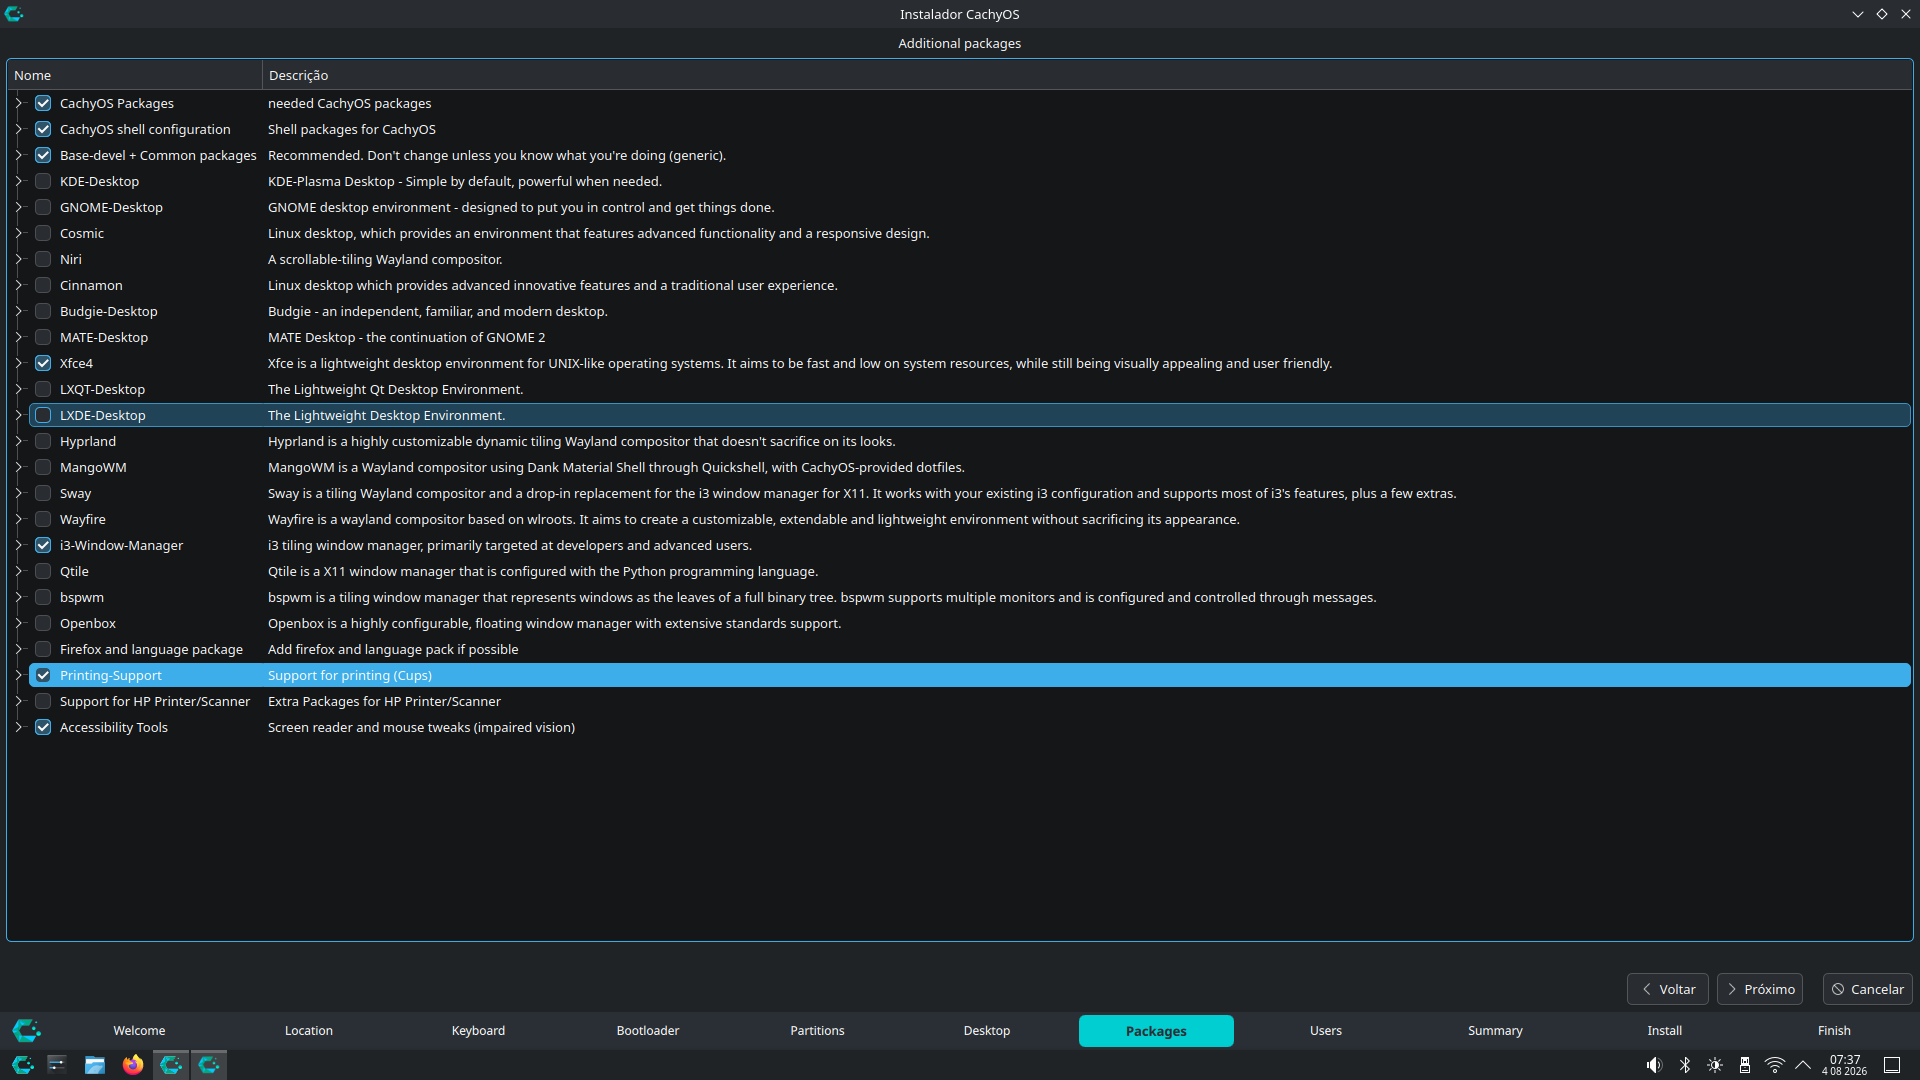Go to the Finish step

click(1834, 1031)
